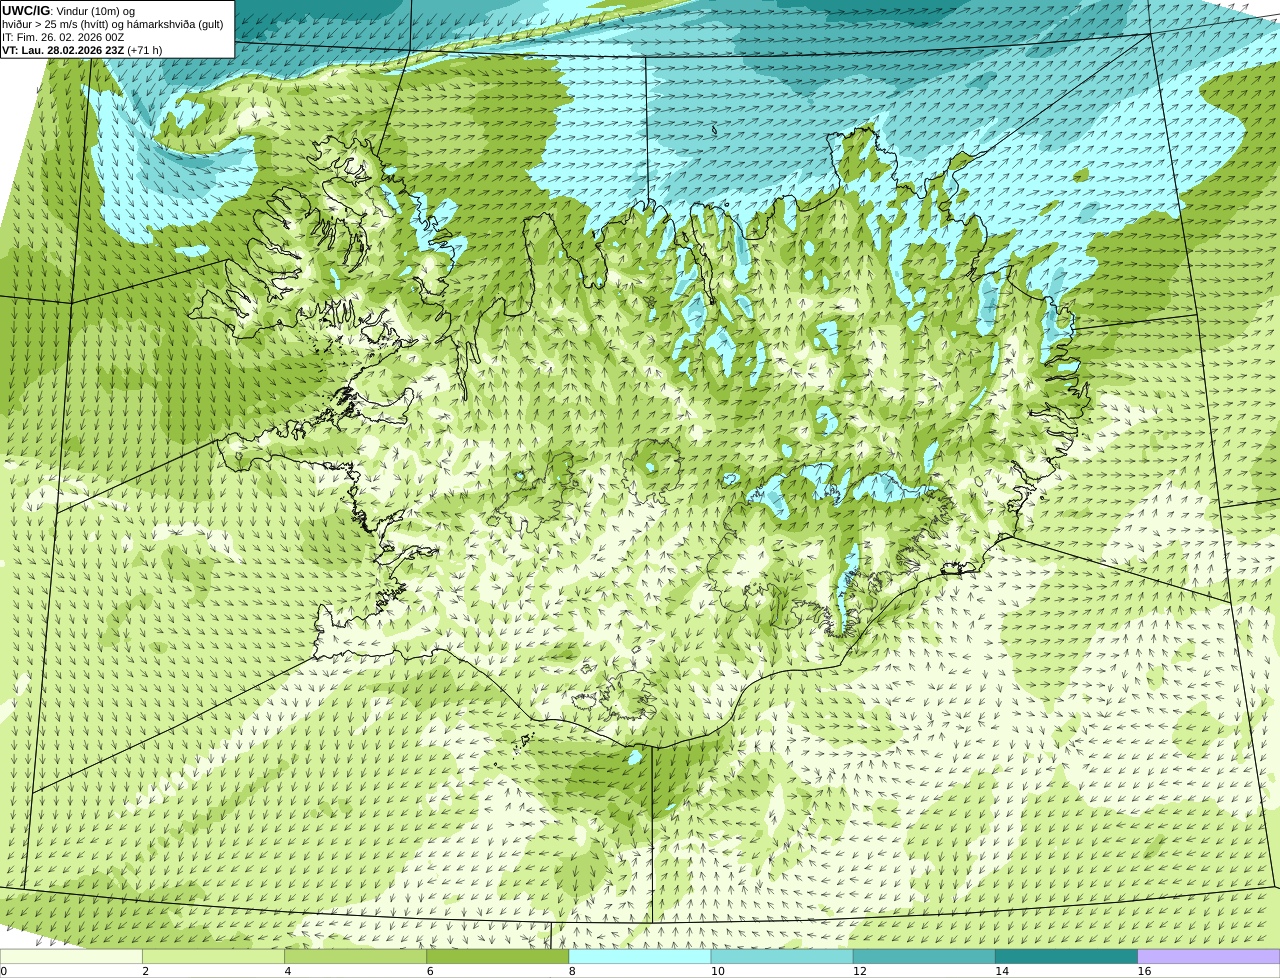Click the 14–16 m/s dark teal legend swatch
This screenshot has width=1280, height=978.
click(x=1066, y=956)
